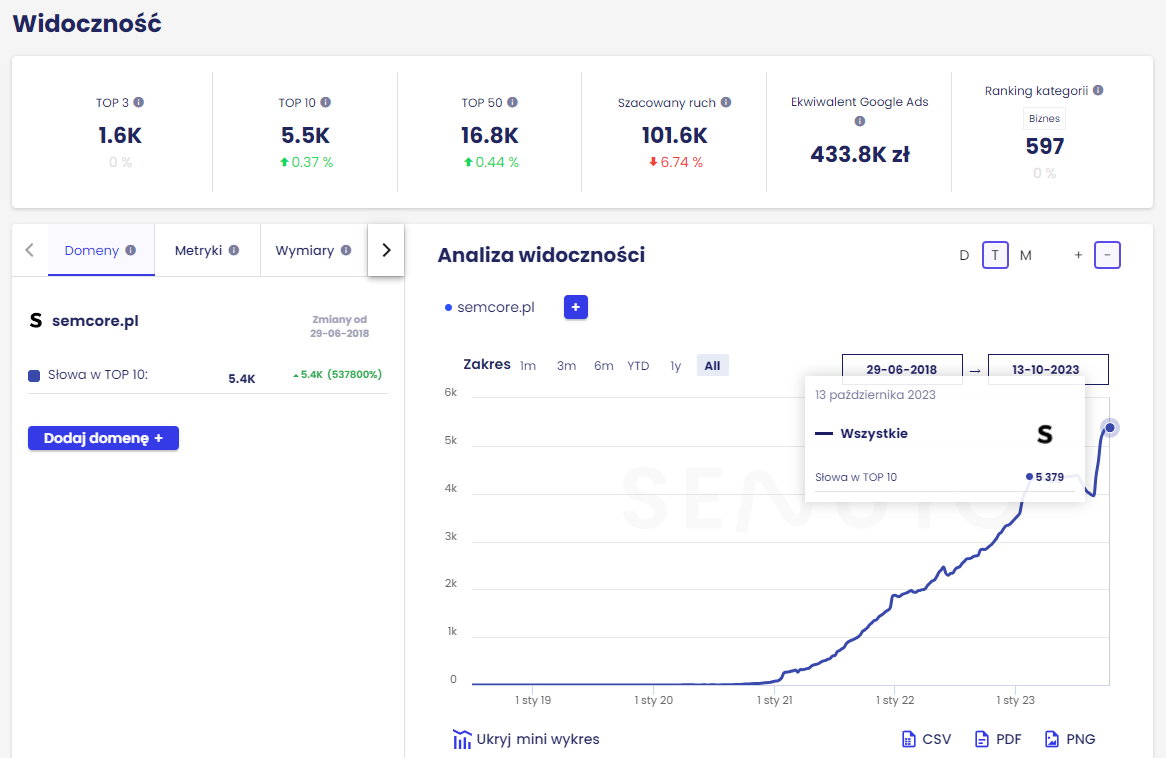Open the Wymiary tab
The image size is (1166, 758).
(x=313, y=251)
